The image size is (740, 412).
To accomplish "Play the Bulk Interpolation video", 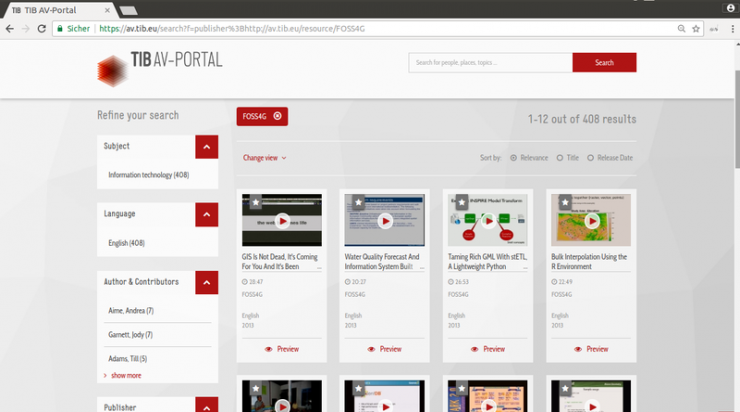I will tap(592, 221).
